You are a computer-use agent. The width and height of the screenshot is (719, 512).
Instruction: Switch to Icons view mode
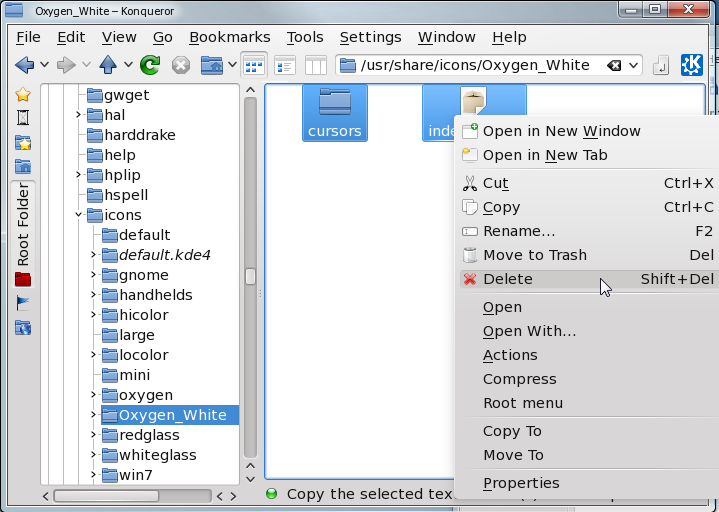click(x=254, y=65)
